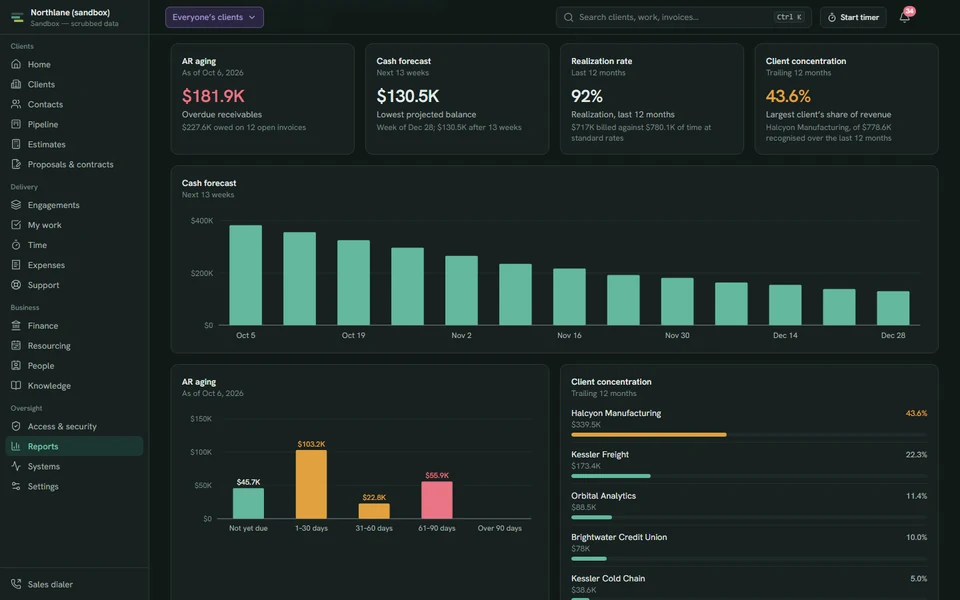Open Contacts via its people icon
The image size is (960, 600).
16,104
